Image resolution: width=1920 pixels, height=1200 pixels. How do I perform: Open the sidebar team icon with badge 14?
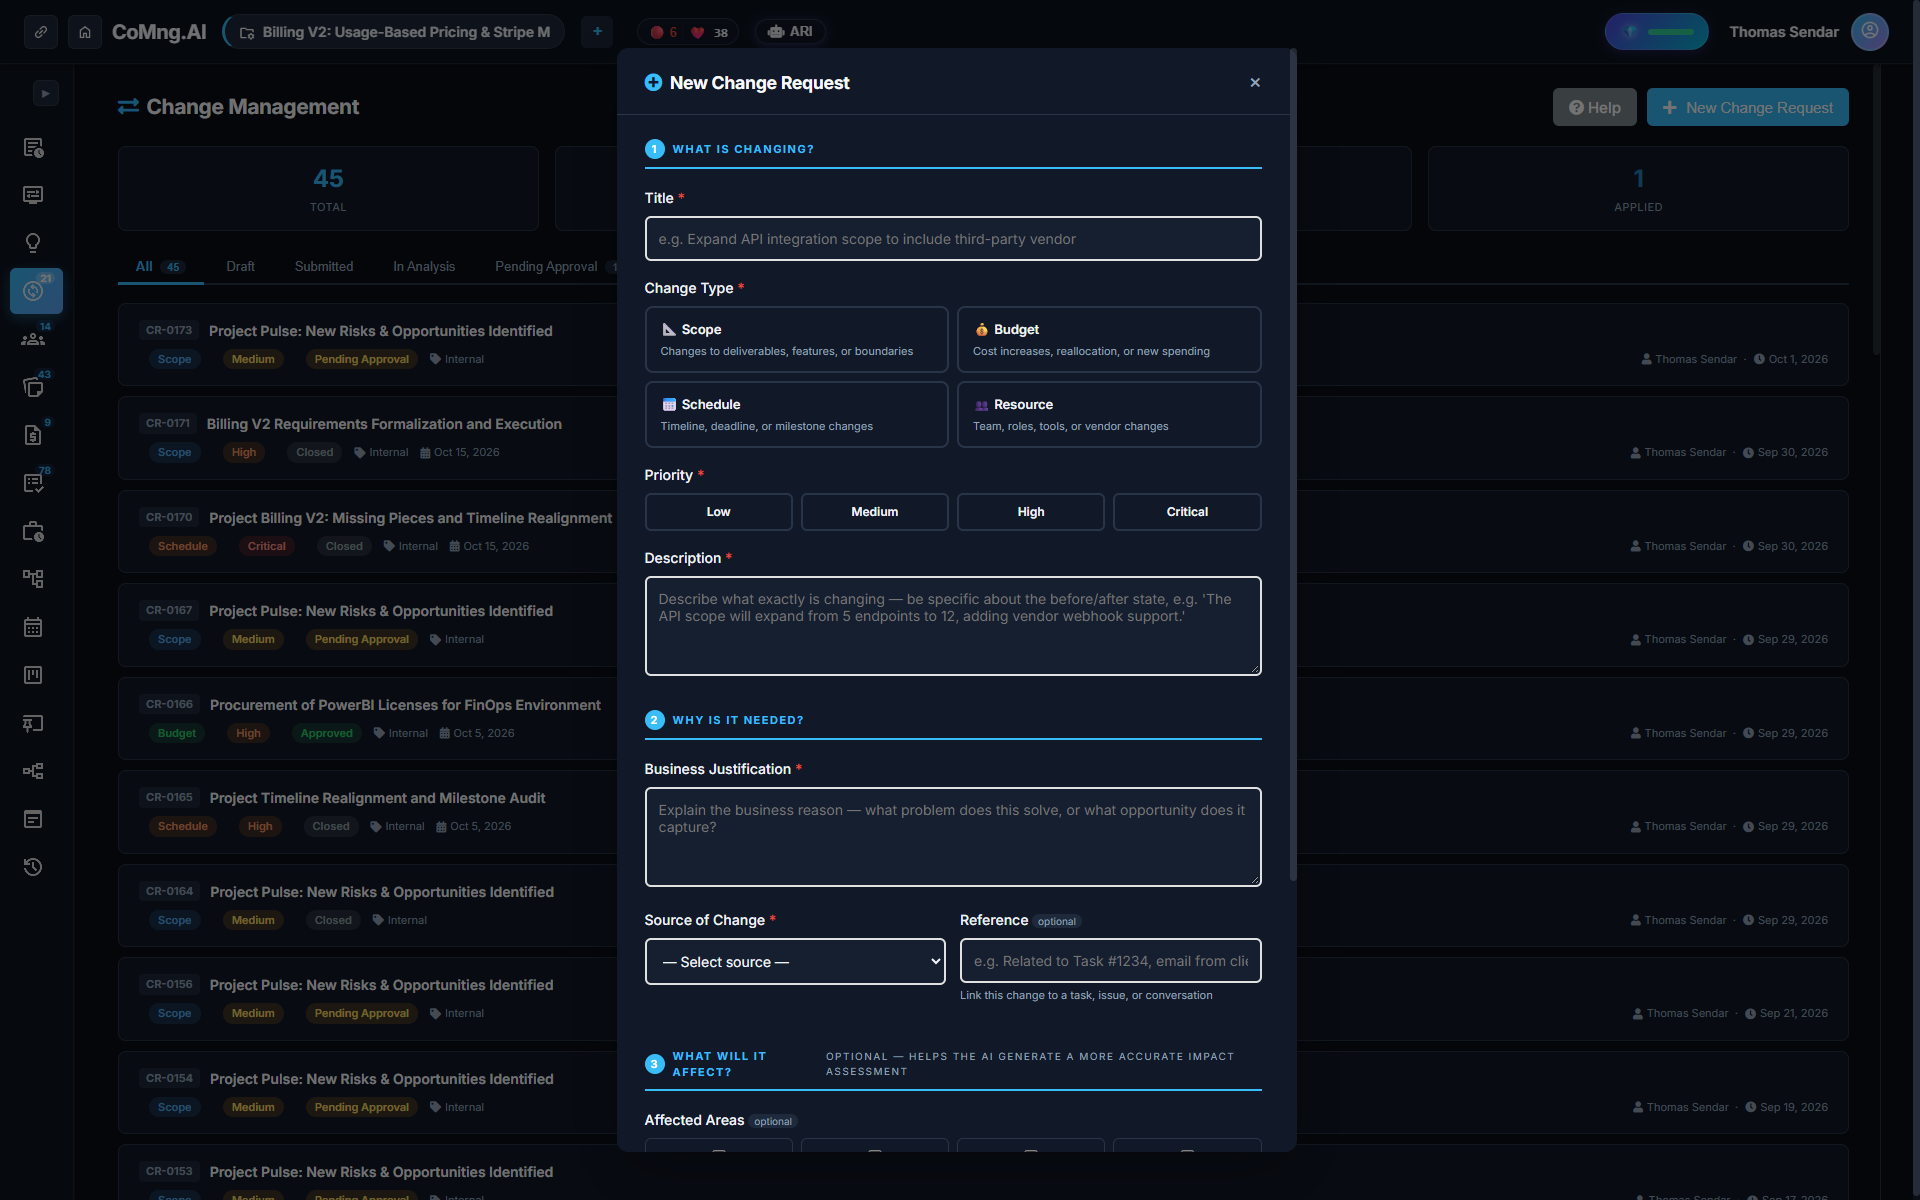point(33,339)
